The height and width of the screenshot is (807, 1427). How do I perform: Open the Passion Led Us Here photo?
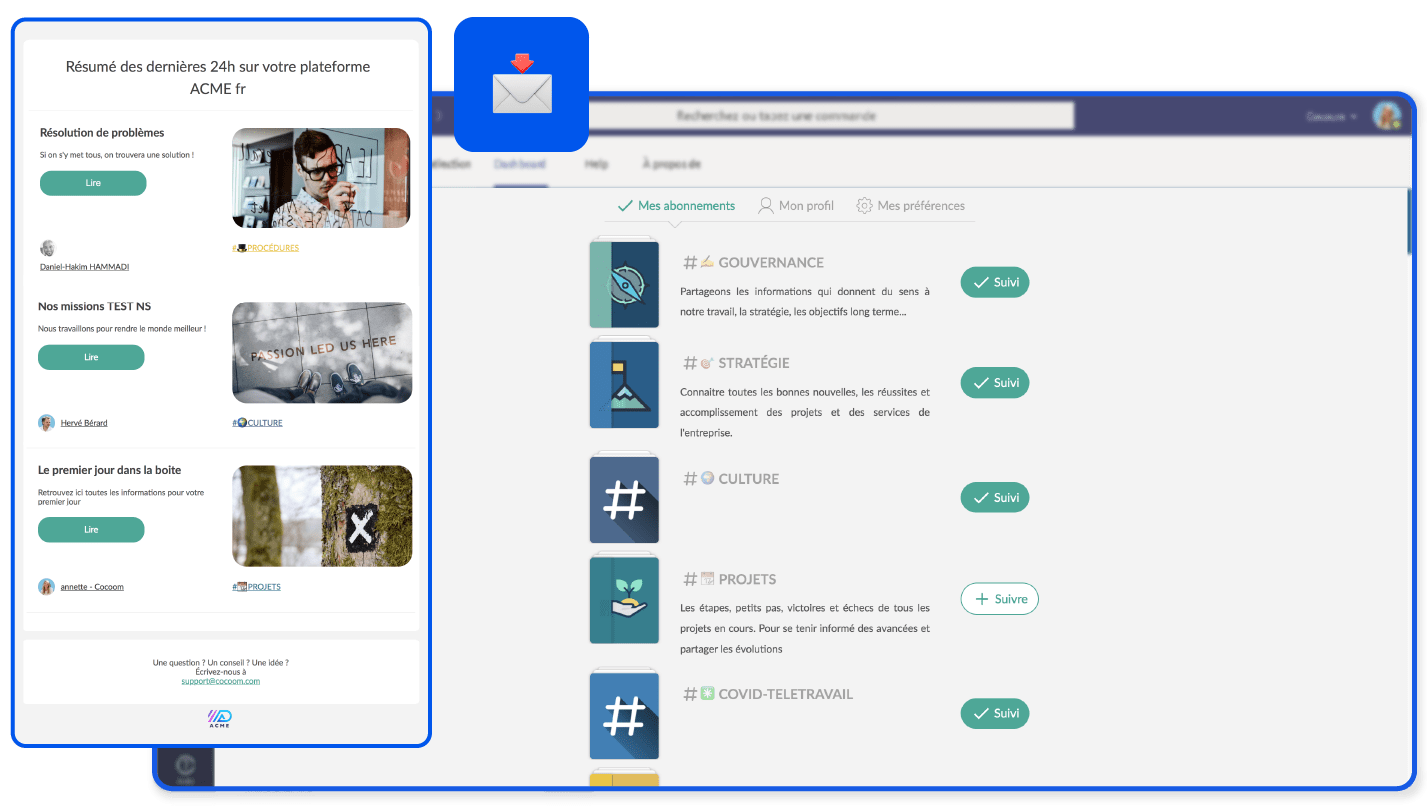pos(321,352)
